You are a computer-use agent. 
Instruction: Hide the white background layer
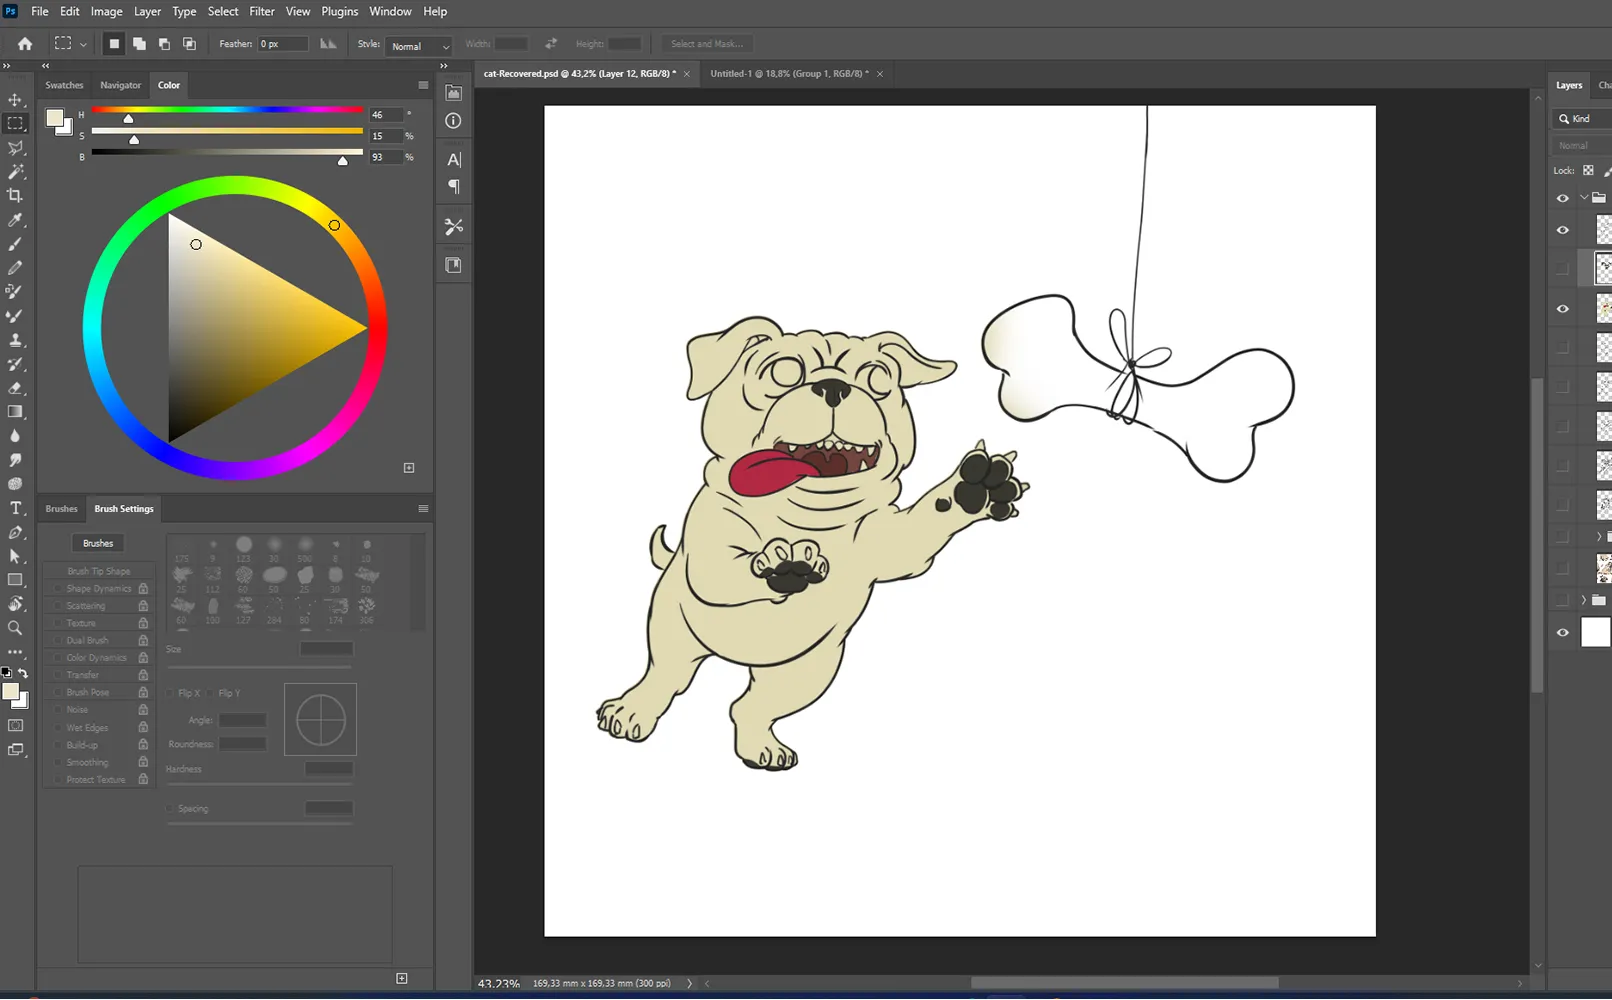click(1563, 632)
